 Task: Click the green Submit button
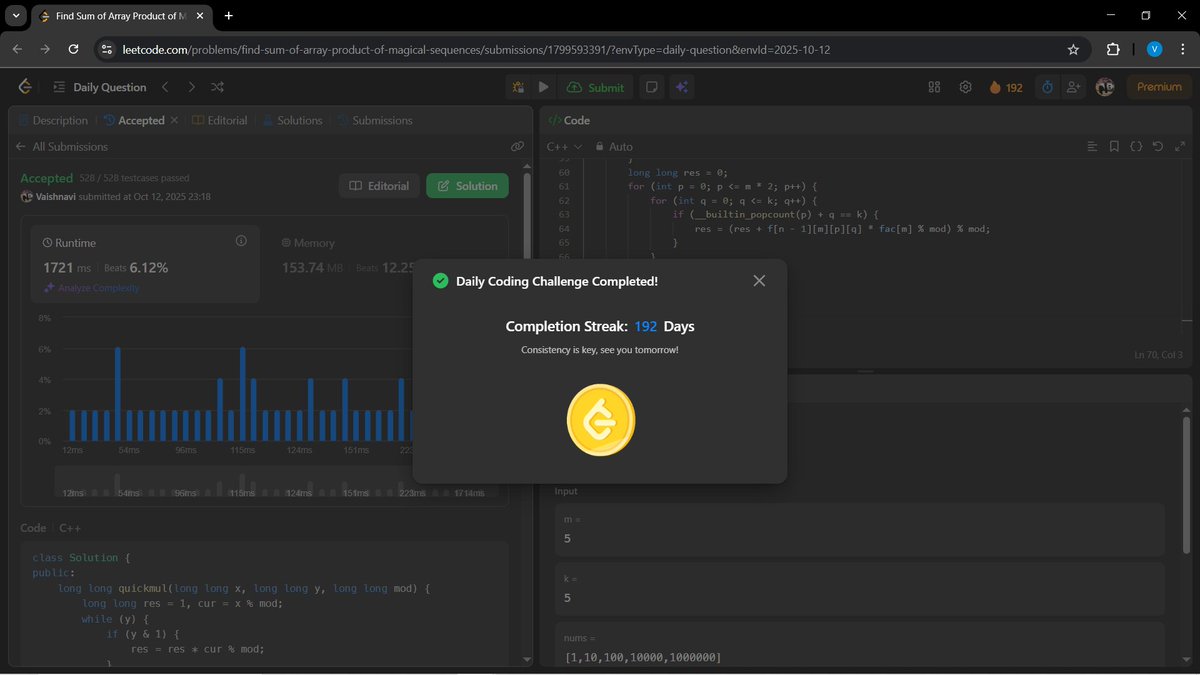(595, 87)
